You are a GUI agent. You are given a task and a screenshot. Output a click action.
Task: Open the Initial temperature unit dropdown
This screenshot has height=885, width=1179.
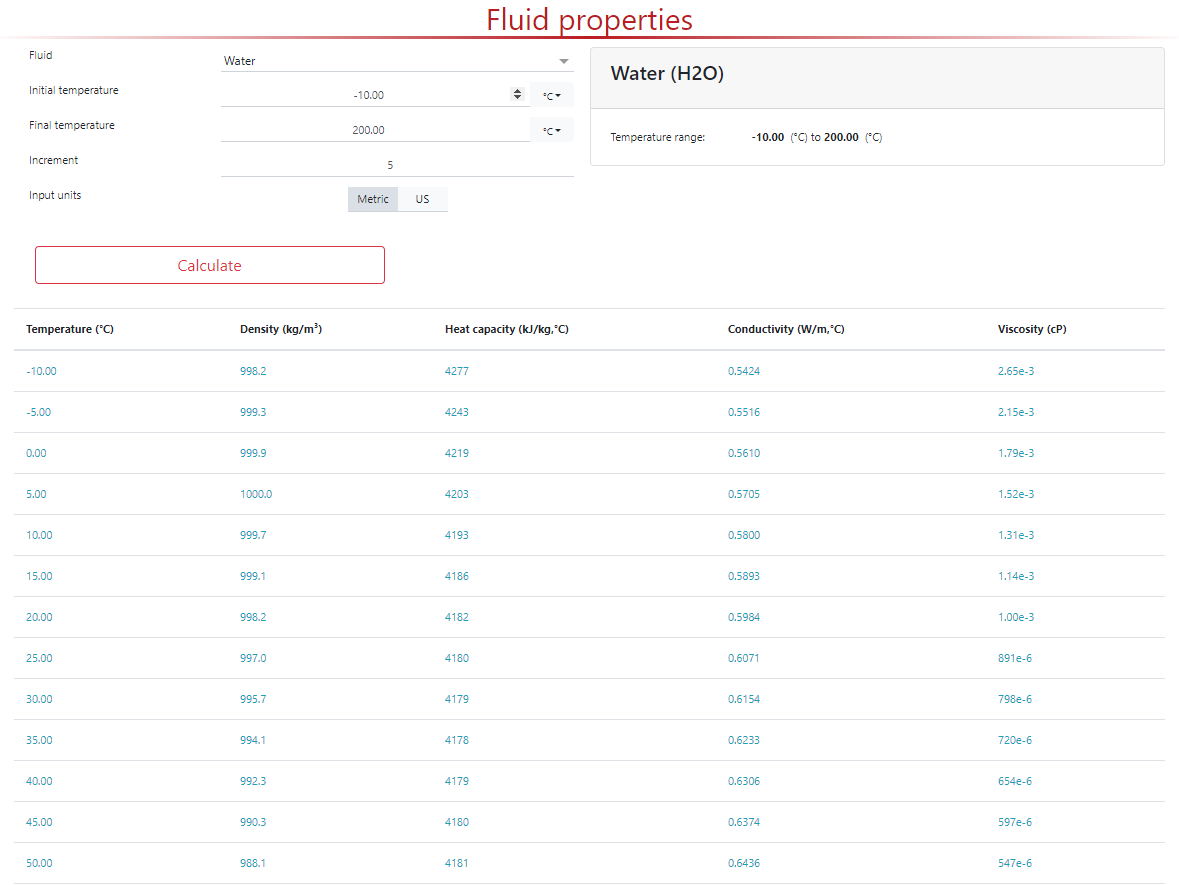(x=551, y=96)
